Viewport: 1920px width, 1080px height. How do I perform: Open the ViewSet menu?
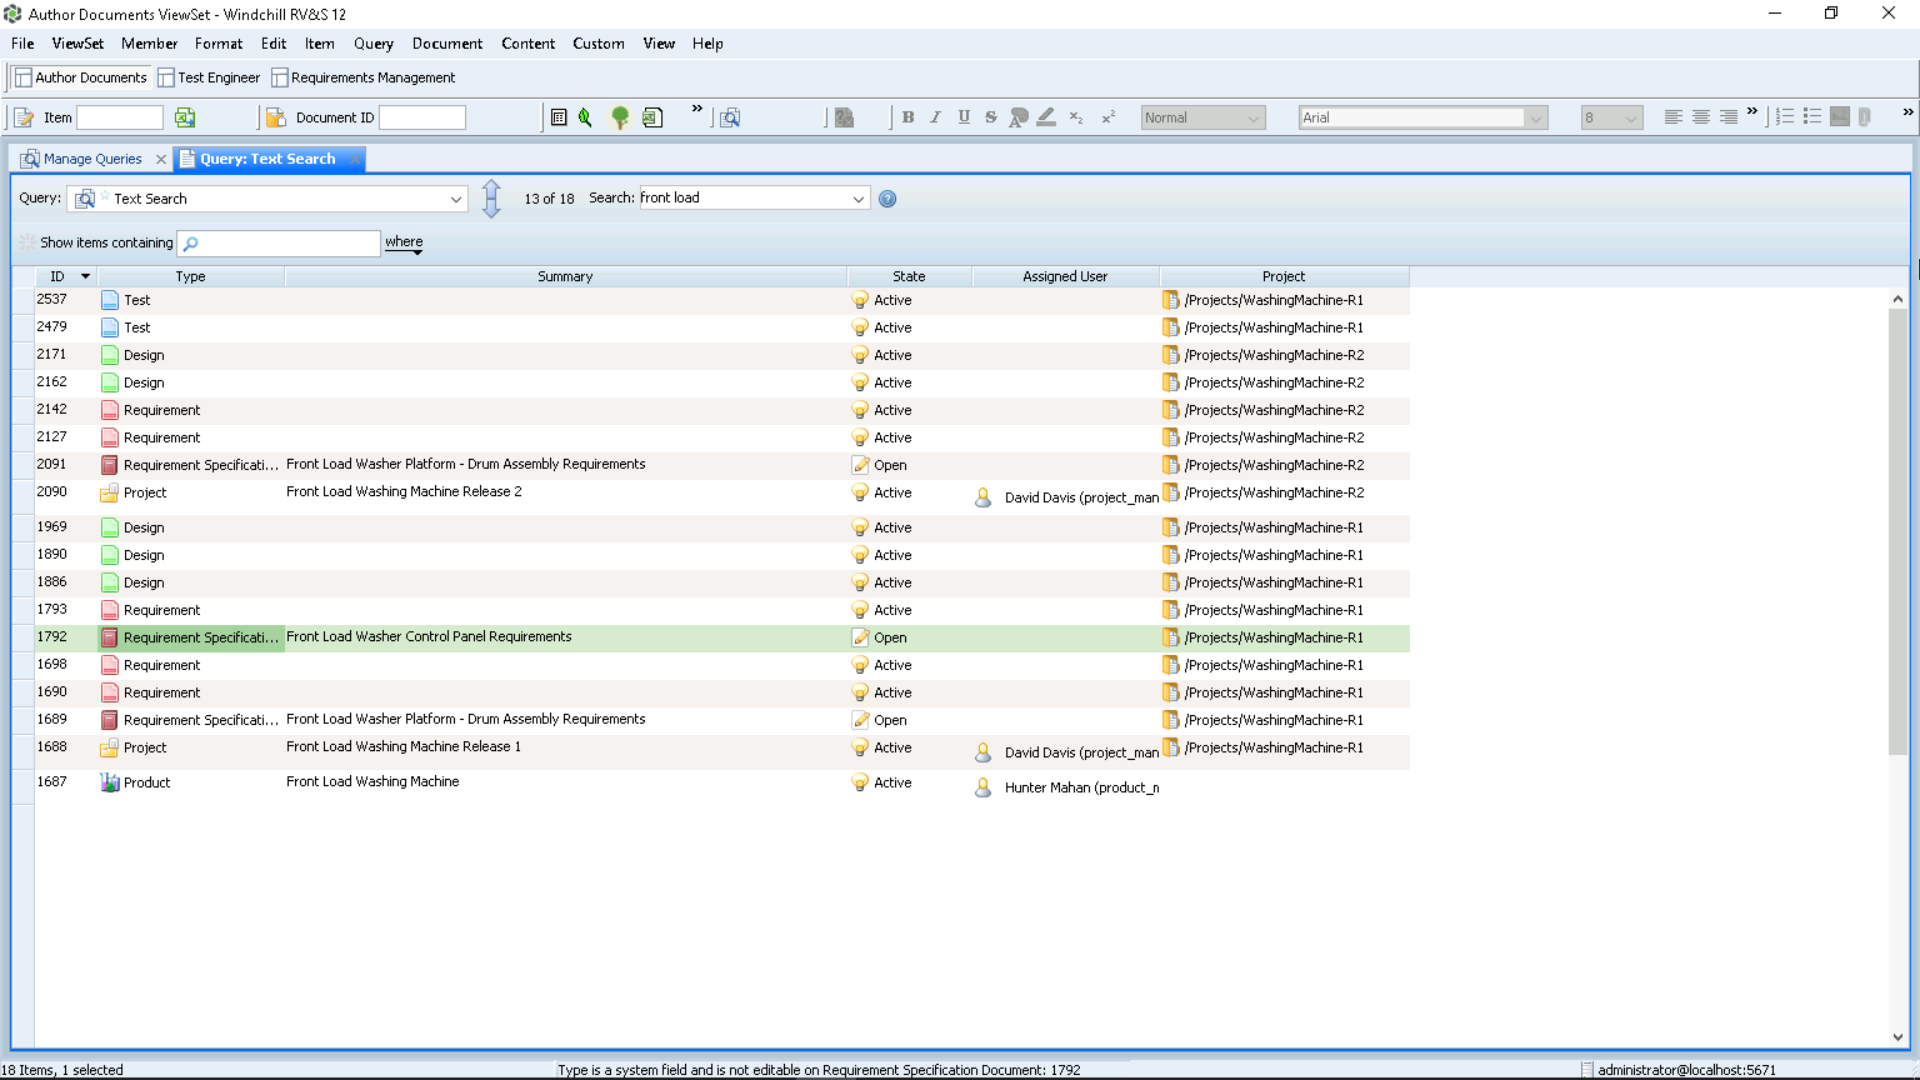click(x=78, y=43)
